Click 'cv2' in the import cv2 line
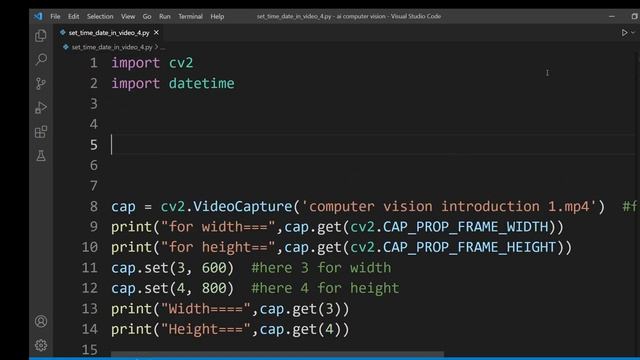The image size is (640, 360). pyautogui.click(x=181, y=63)
